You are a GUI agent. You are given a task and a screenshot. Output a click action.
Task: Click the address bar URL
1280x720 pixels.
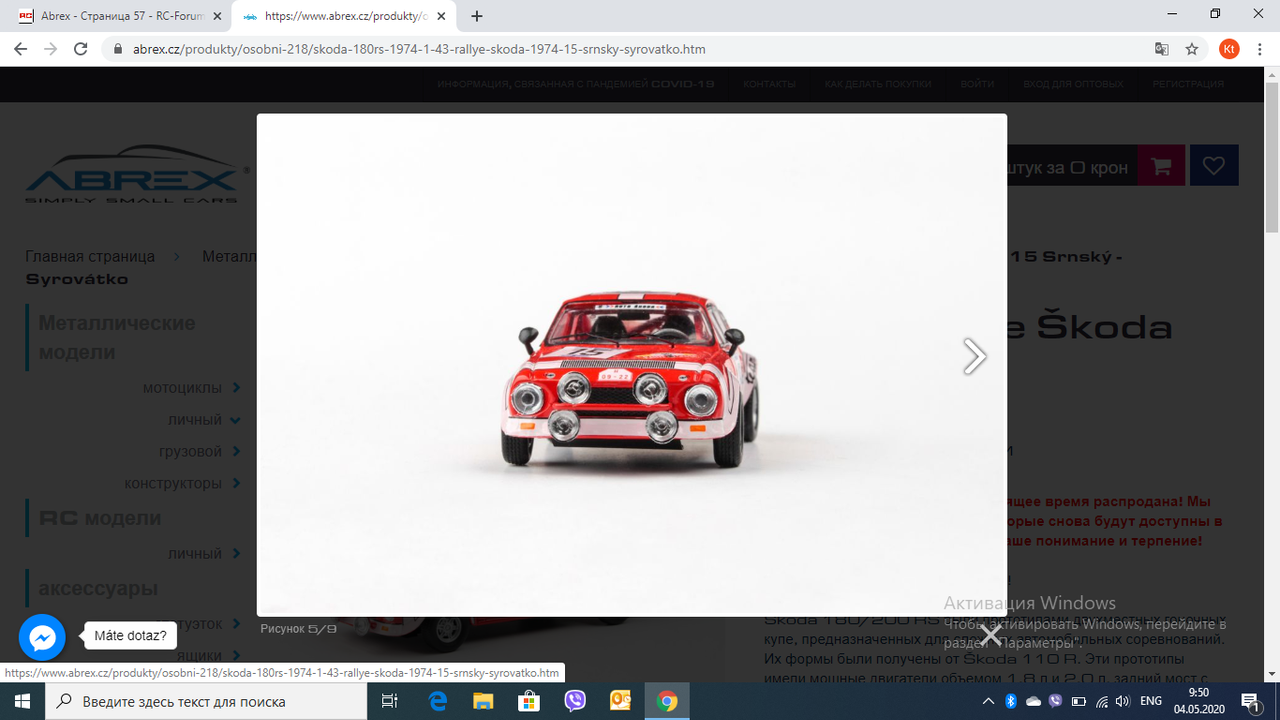point(420,49)
